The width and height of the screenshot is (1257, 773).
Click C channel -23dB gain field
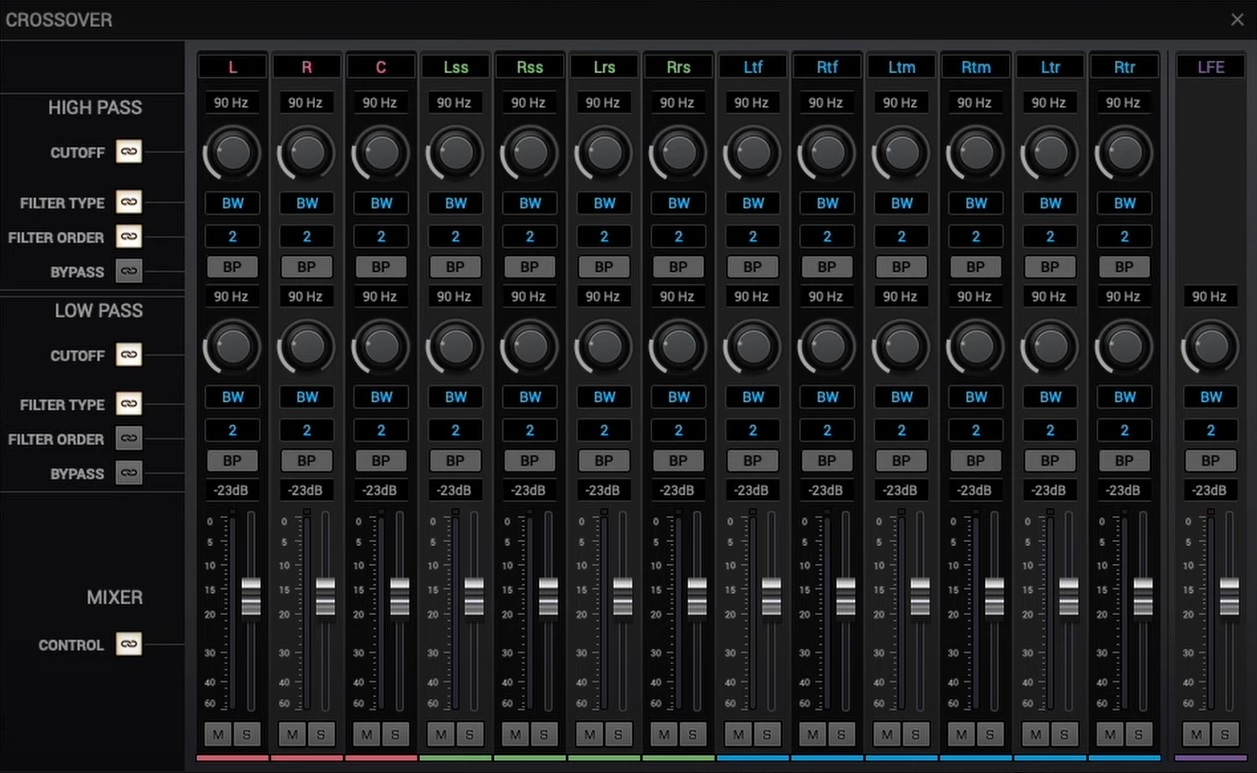(381, 491)
